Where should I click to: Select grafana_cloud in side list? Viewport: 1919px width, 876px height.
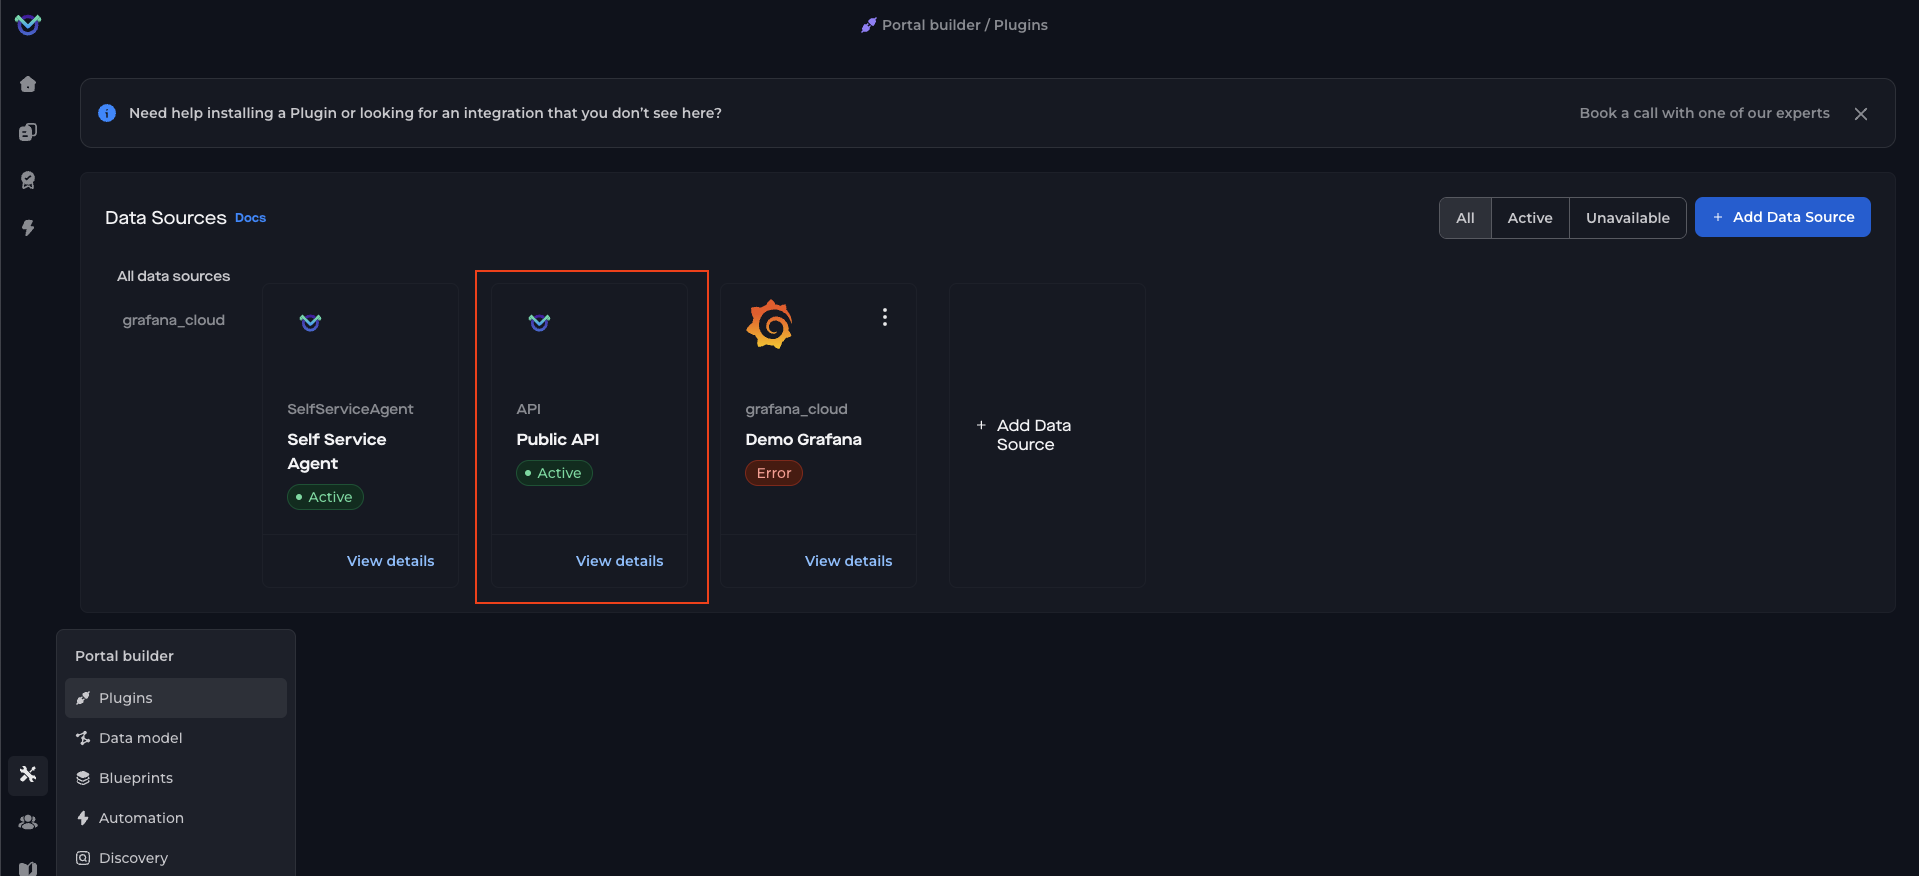pos(173,320)
